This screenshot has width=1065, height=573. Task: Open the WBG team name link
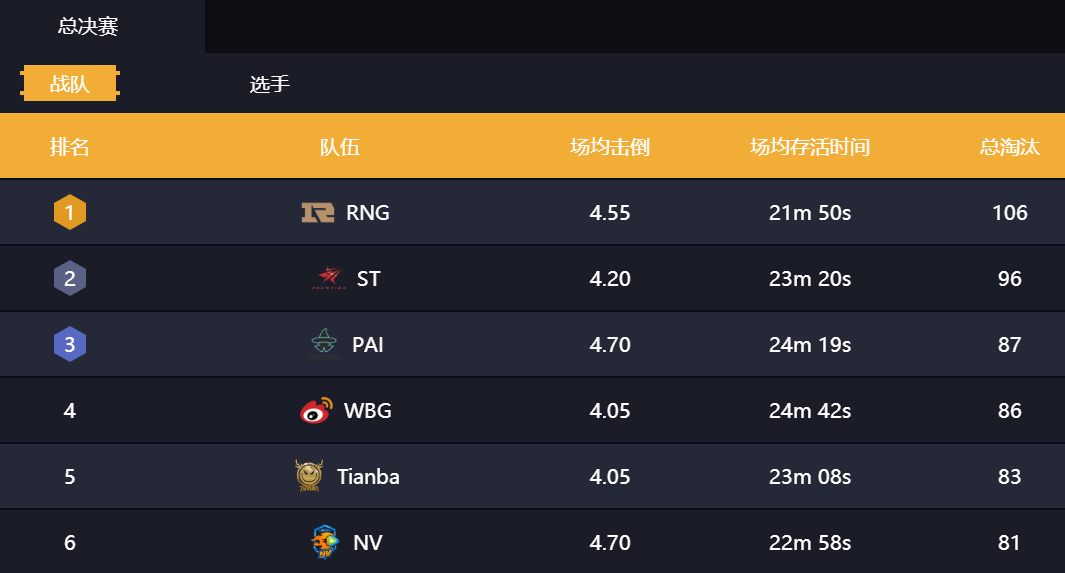pos(367,411)
